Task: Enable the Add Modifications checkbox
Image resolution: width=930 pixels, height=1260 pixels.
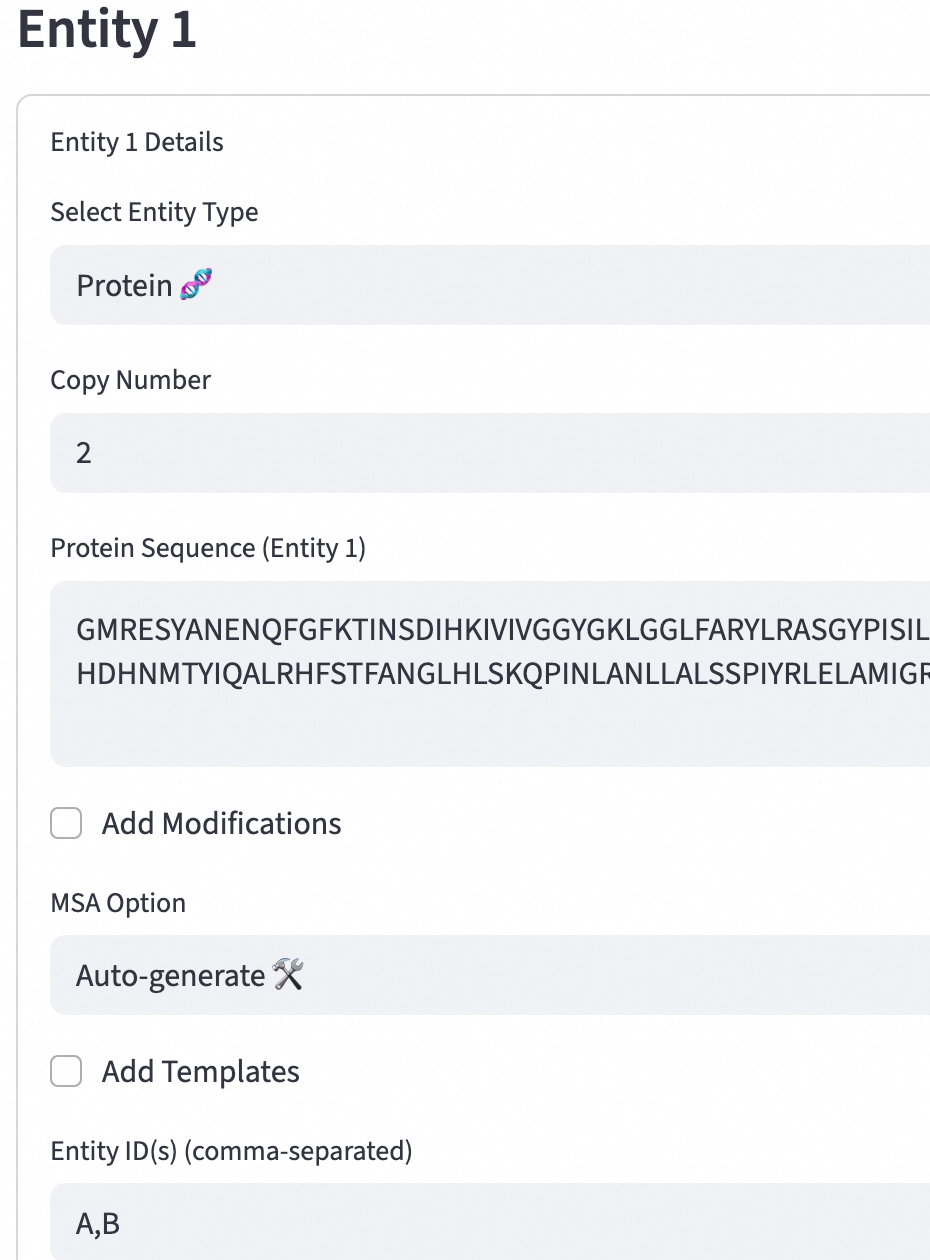Action: 66,824
